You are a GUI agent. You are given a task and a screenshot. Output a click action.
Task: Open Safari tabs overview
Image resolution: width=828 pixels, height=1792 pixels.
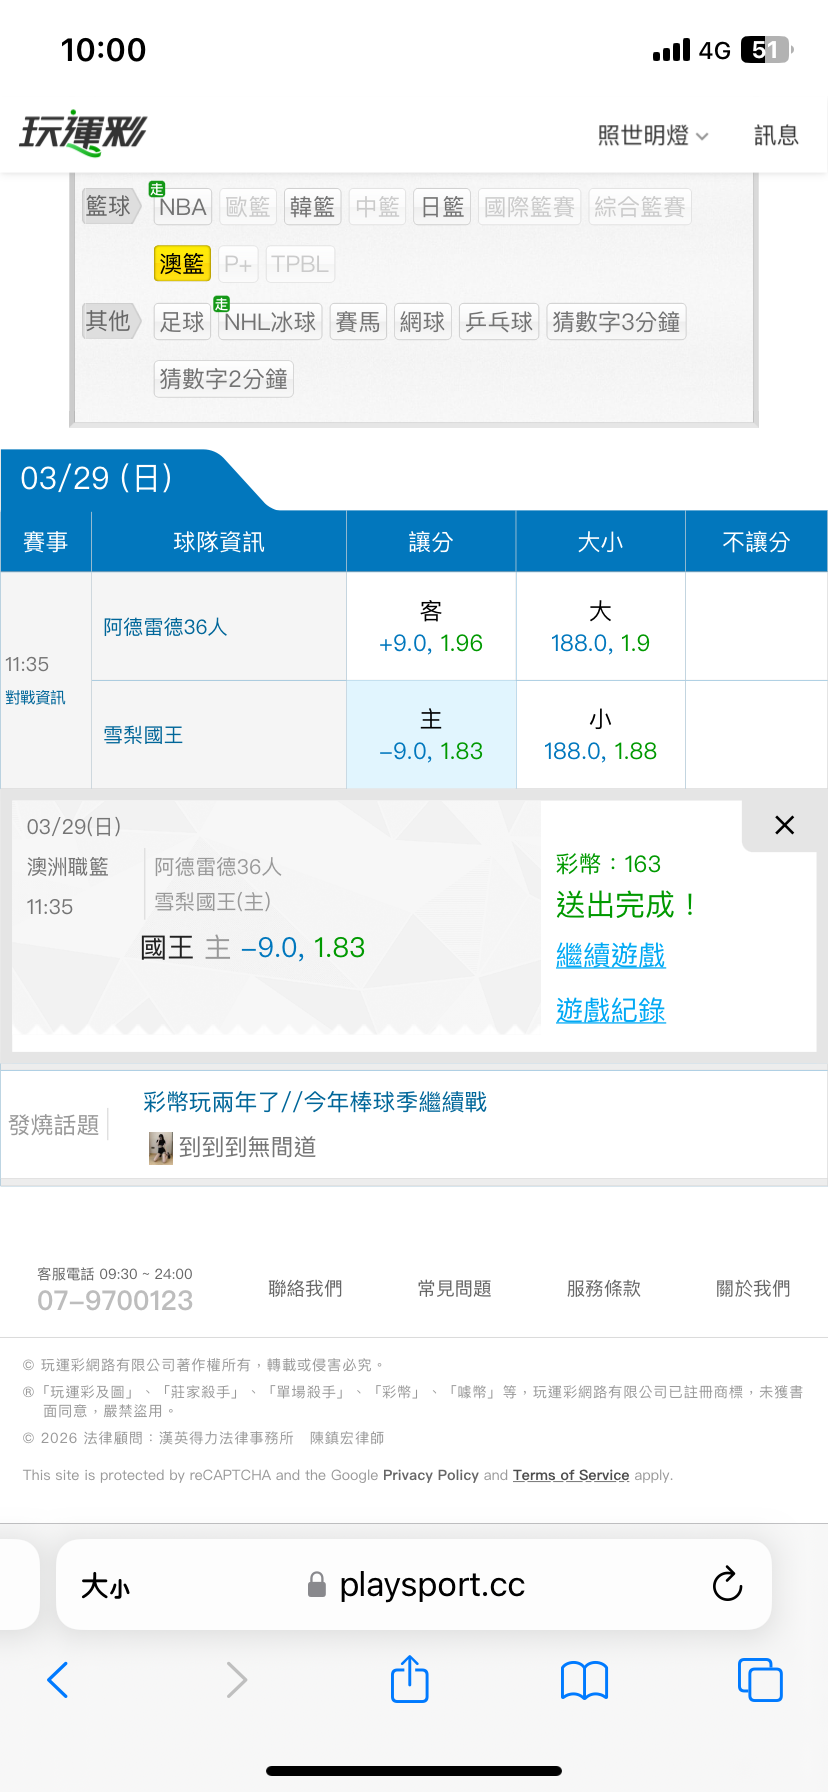[x=760, y=1680]
